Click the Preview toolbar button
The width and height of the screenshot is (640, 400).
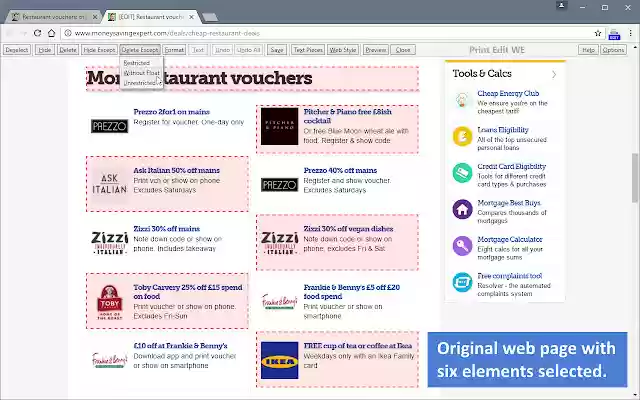pos(376,50)
